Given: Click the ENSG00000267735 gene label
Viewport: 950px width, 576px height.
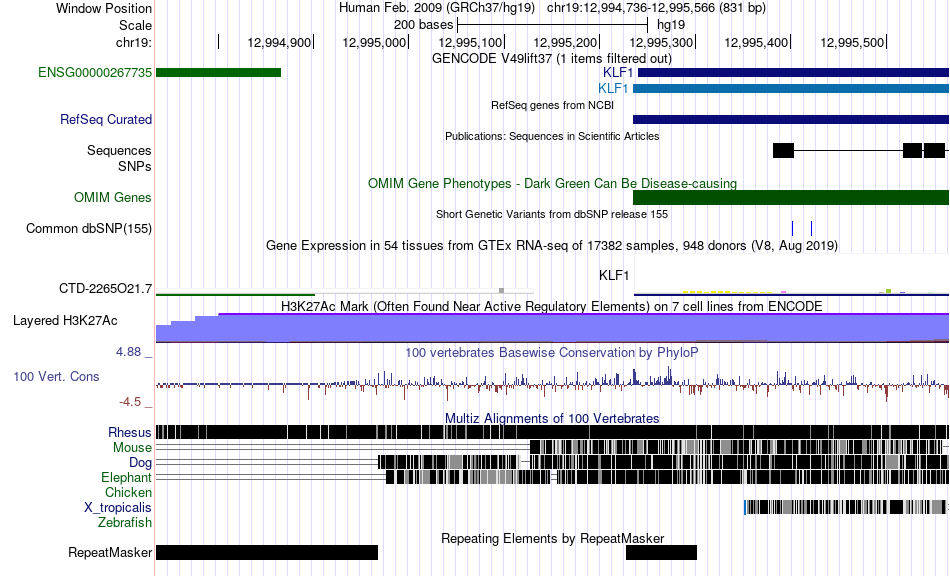Looking at the screenshot, I should pos(95,73).
